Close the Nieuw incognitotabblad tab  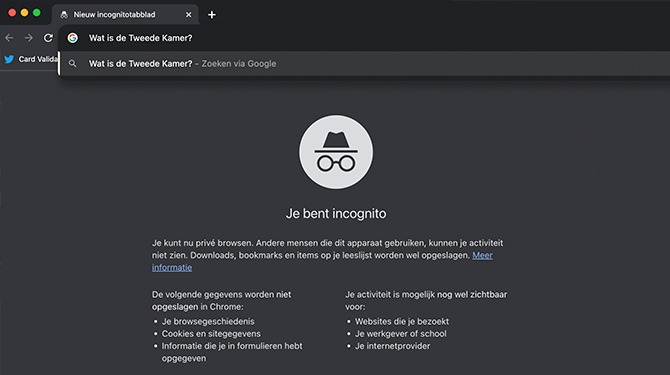click(x=188, y=15)
